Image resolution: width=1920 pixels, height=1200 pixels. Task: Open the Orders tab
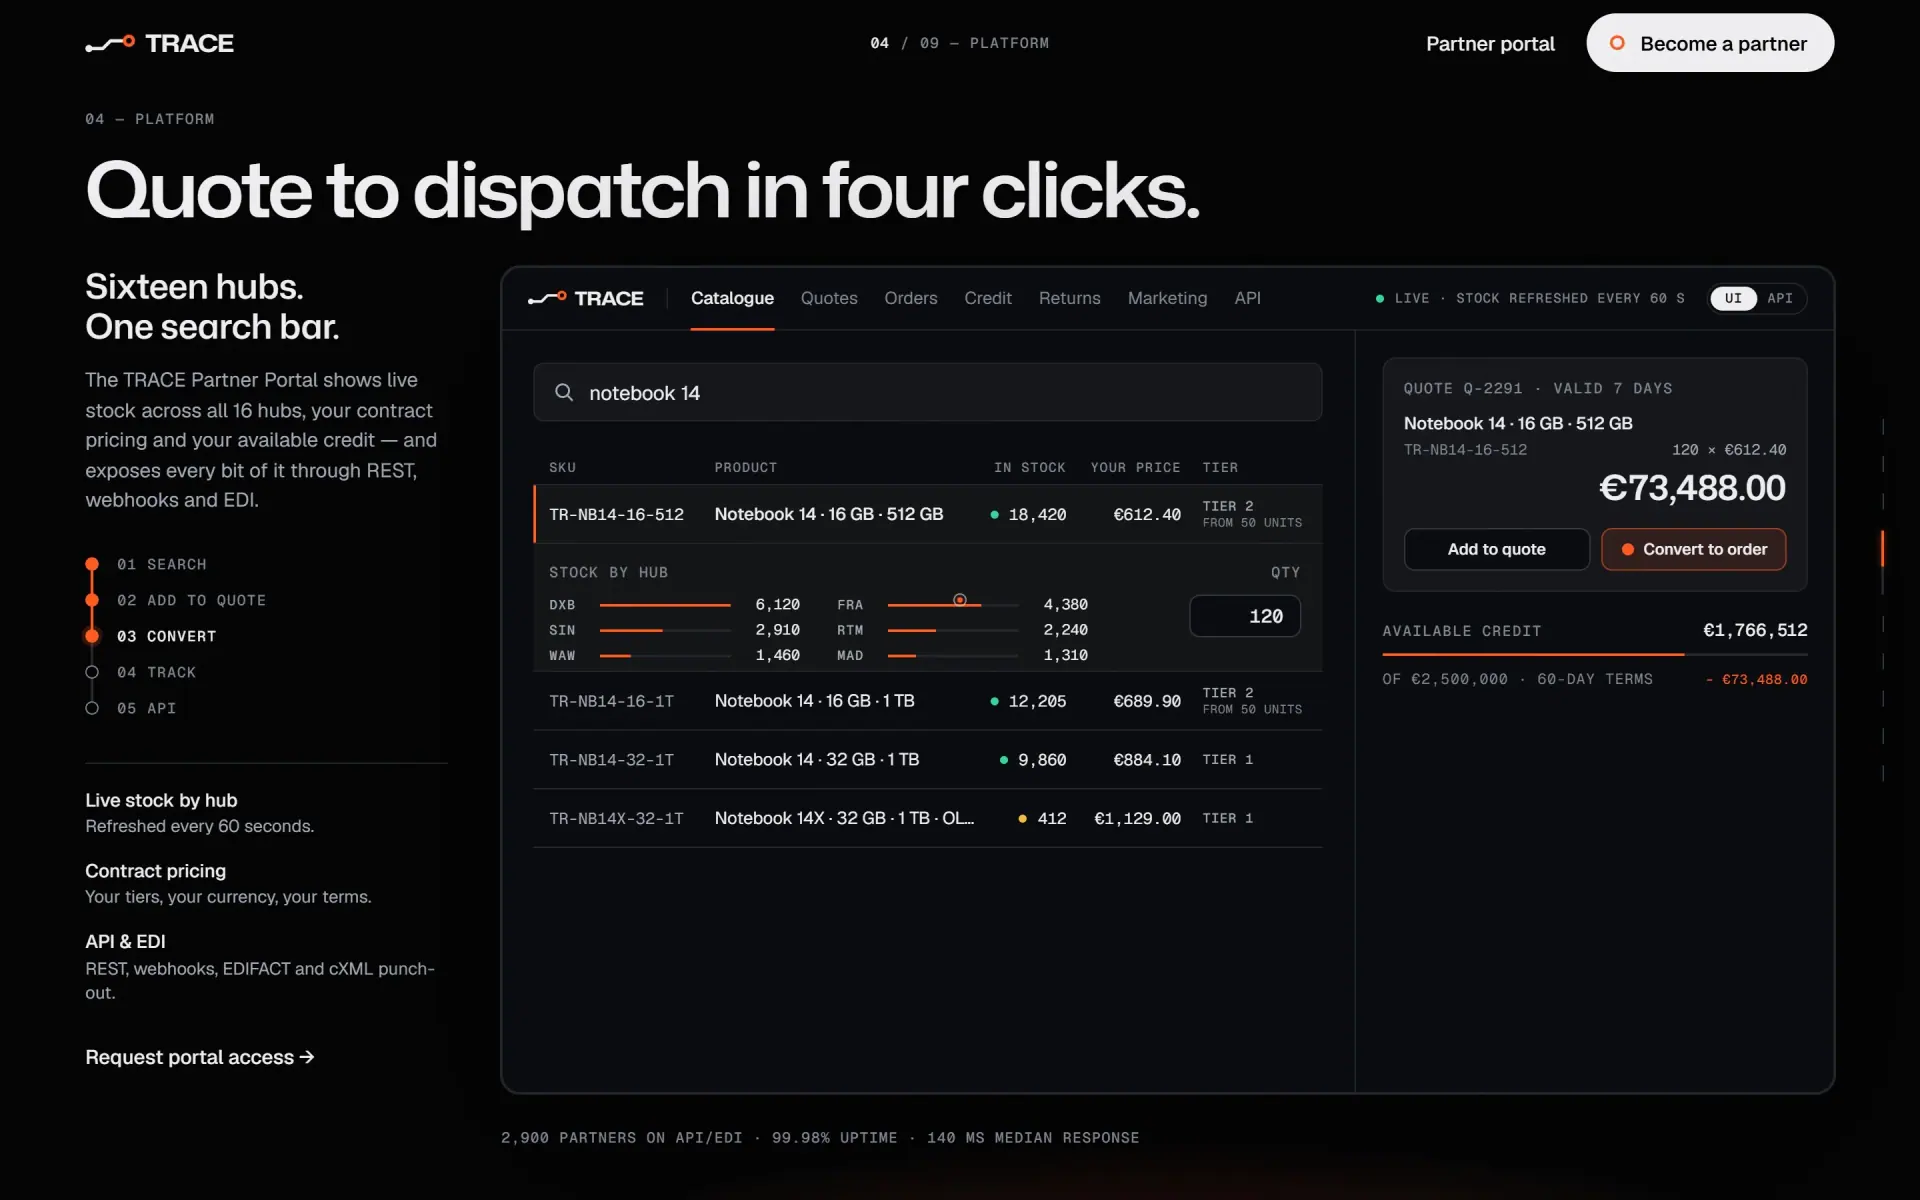pyautogui.click(x=911, y=298)
